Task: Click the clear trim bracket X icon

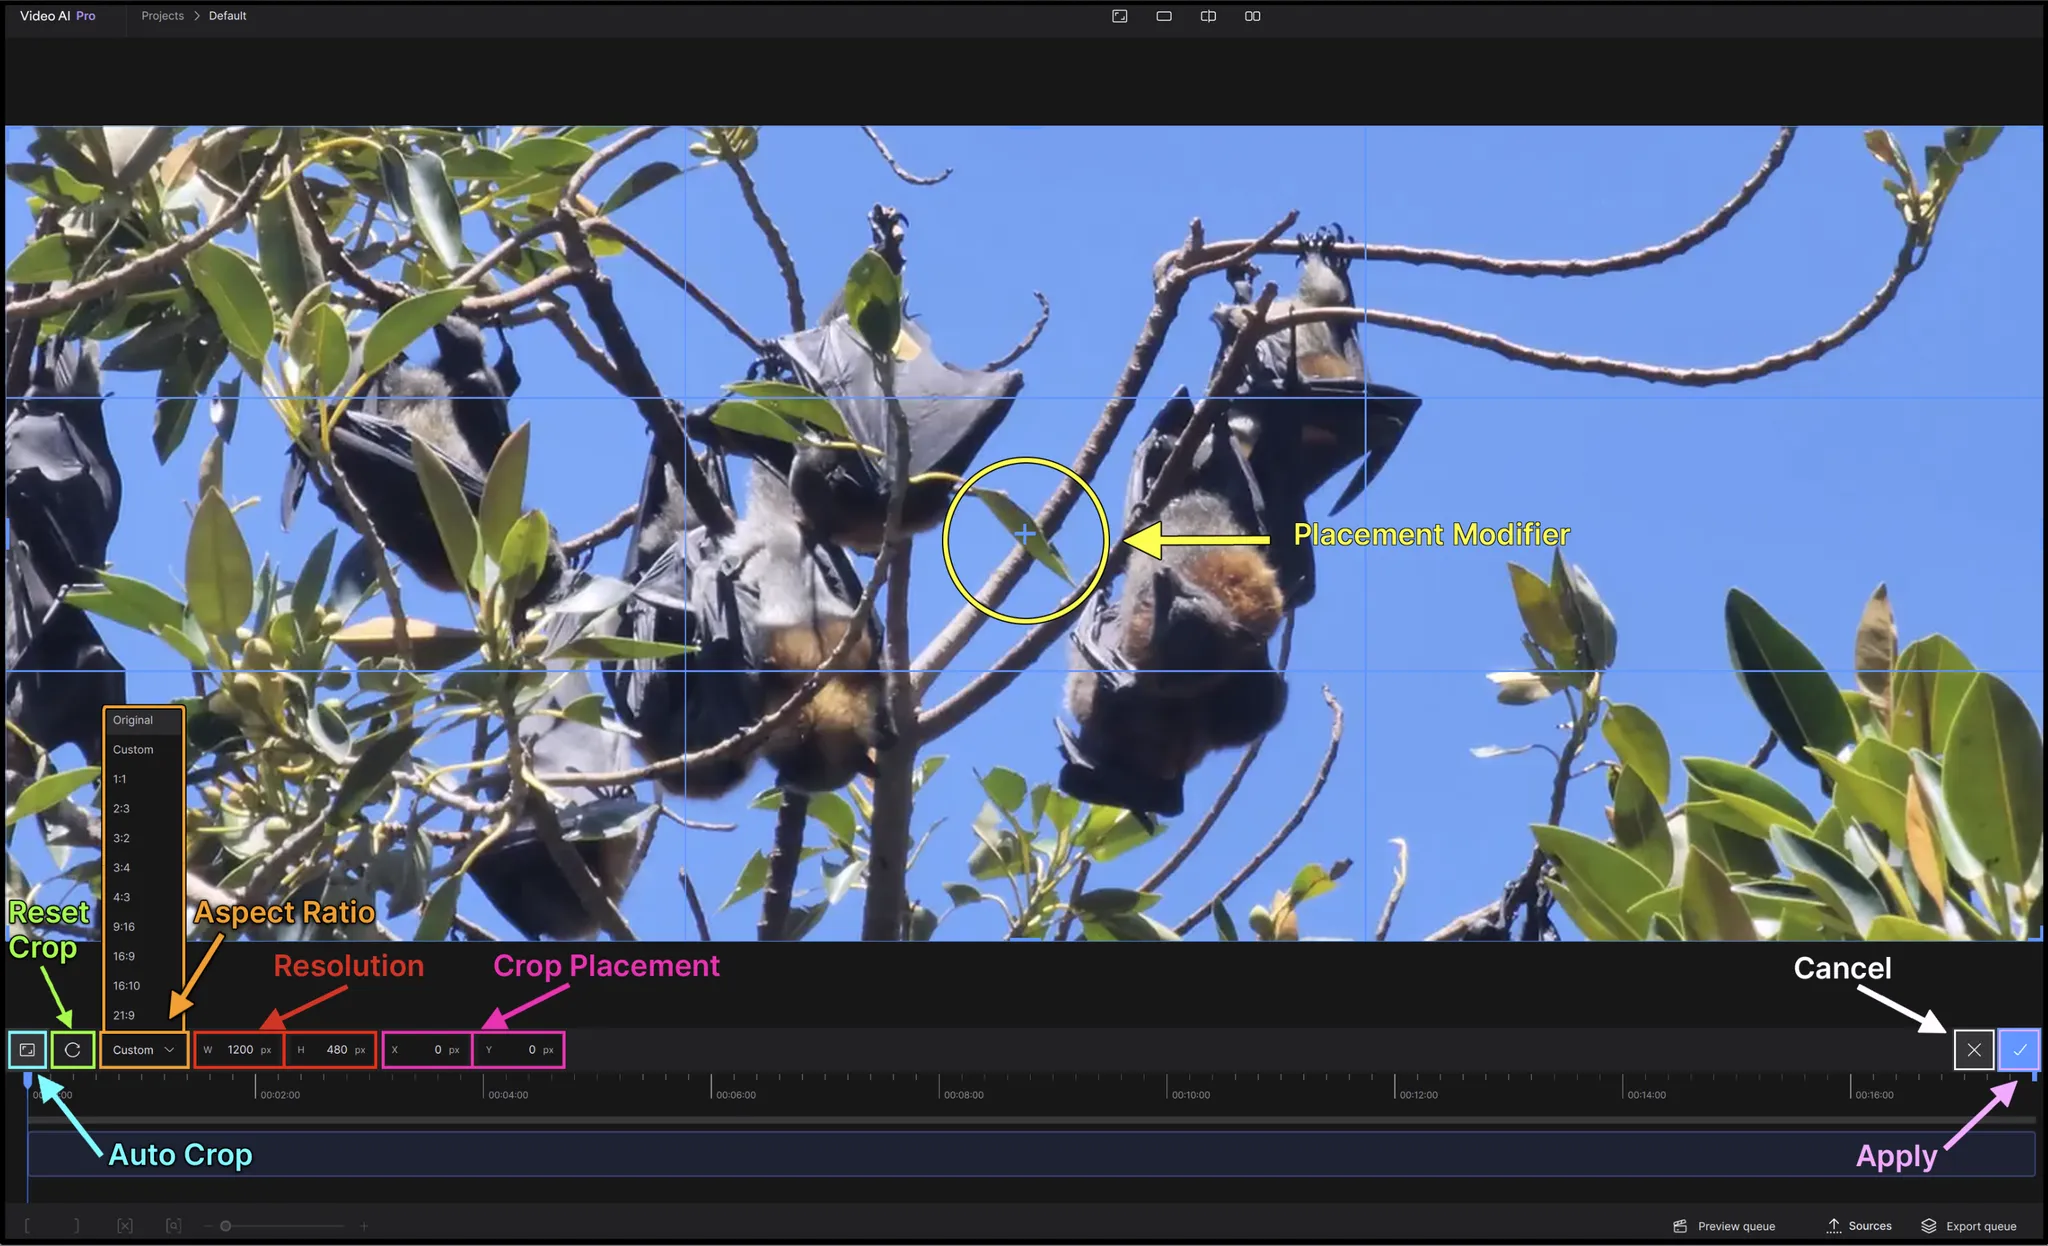Action: [125, 1226]
